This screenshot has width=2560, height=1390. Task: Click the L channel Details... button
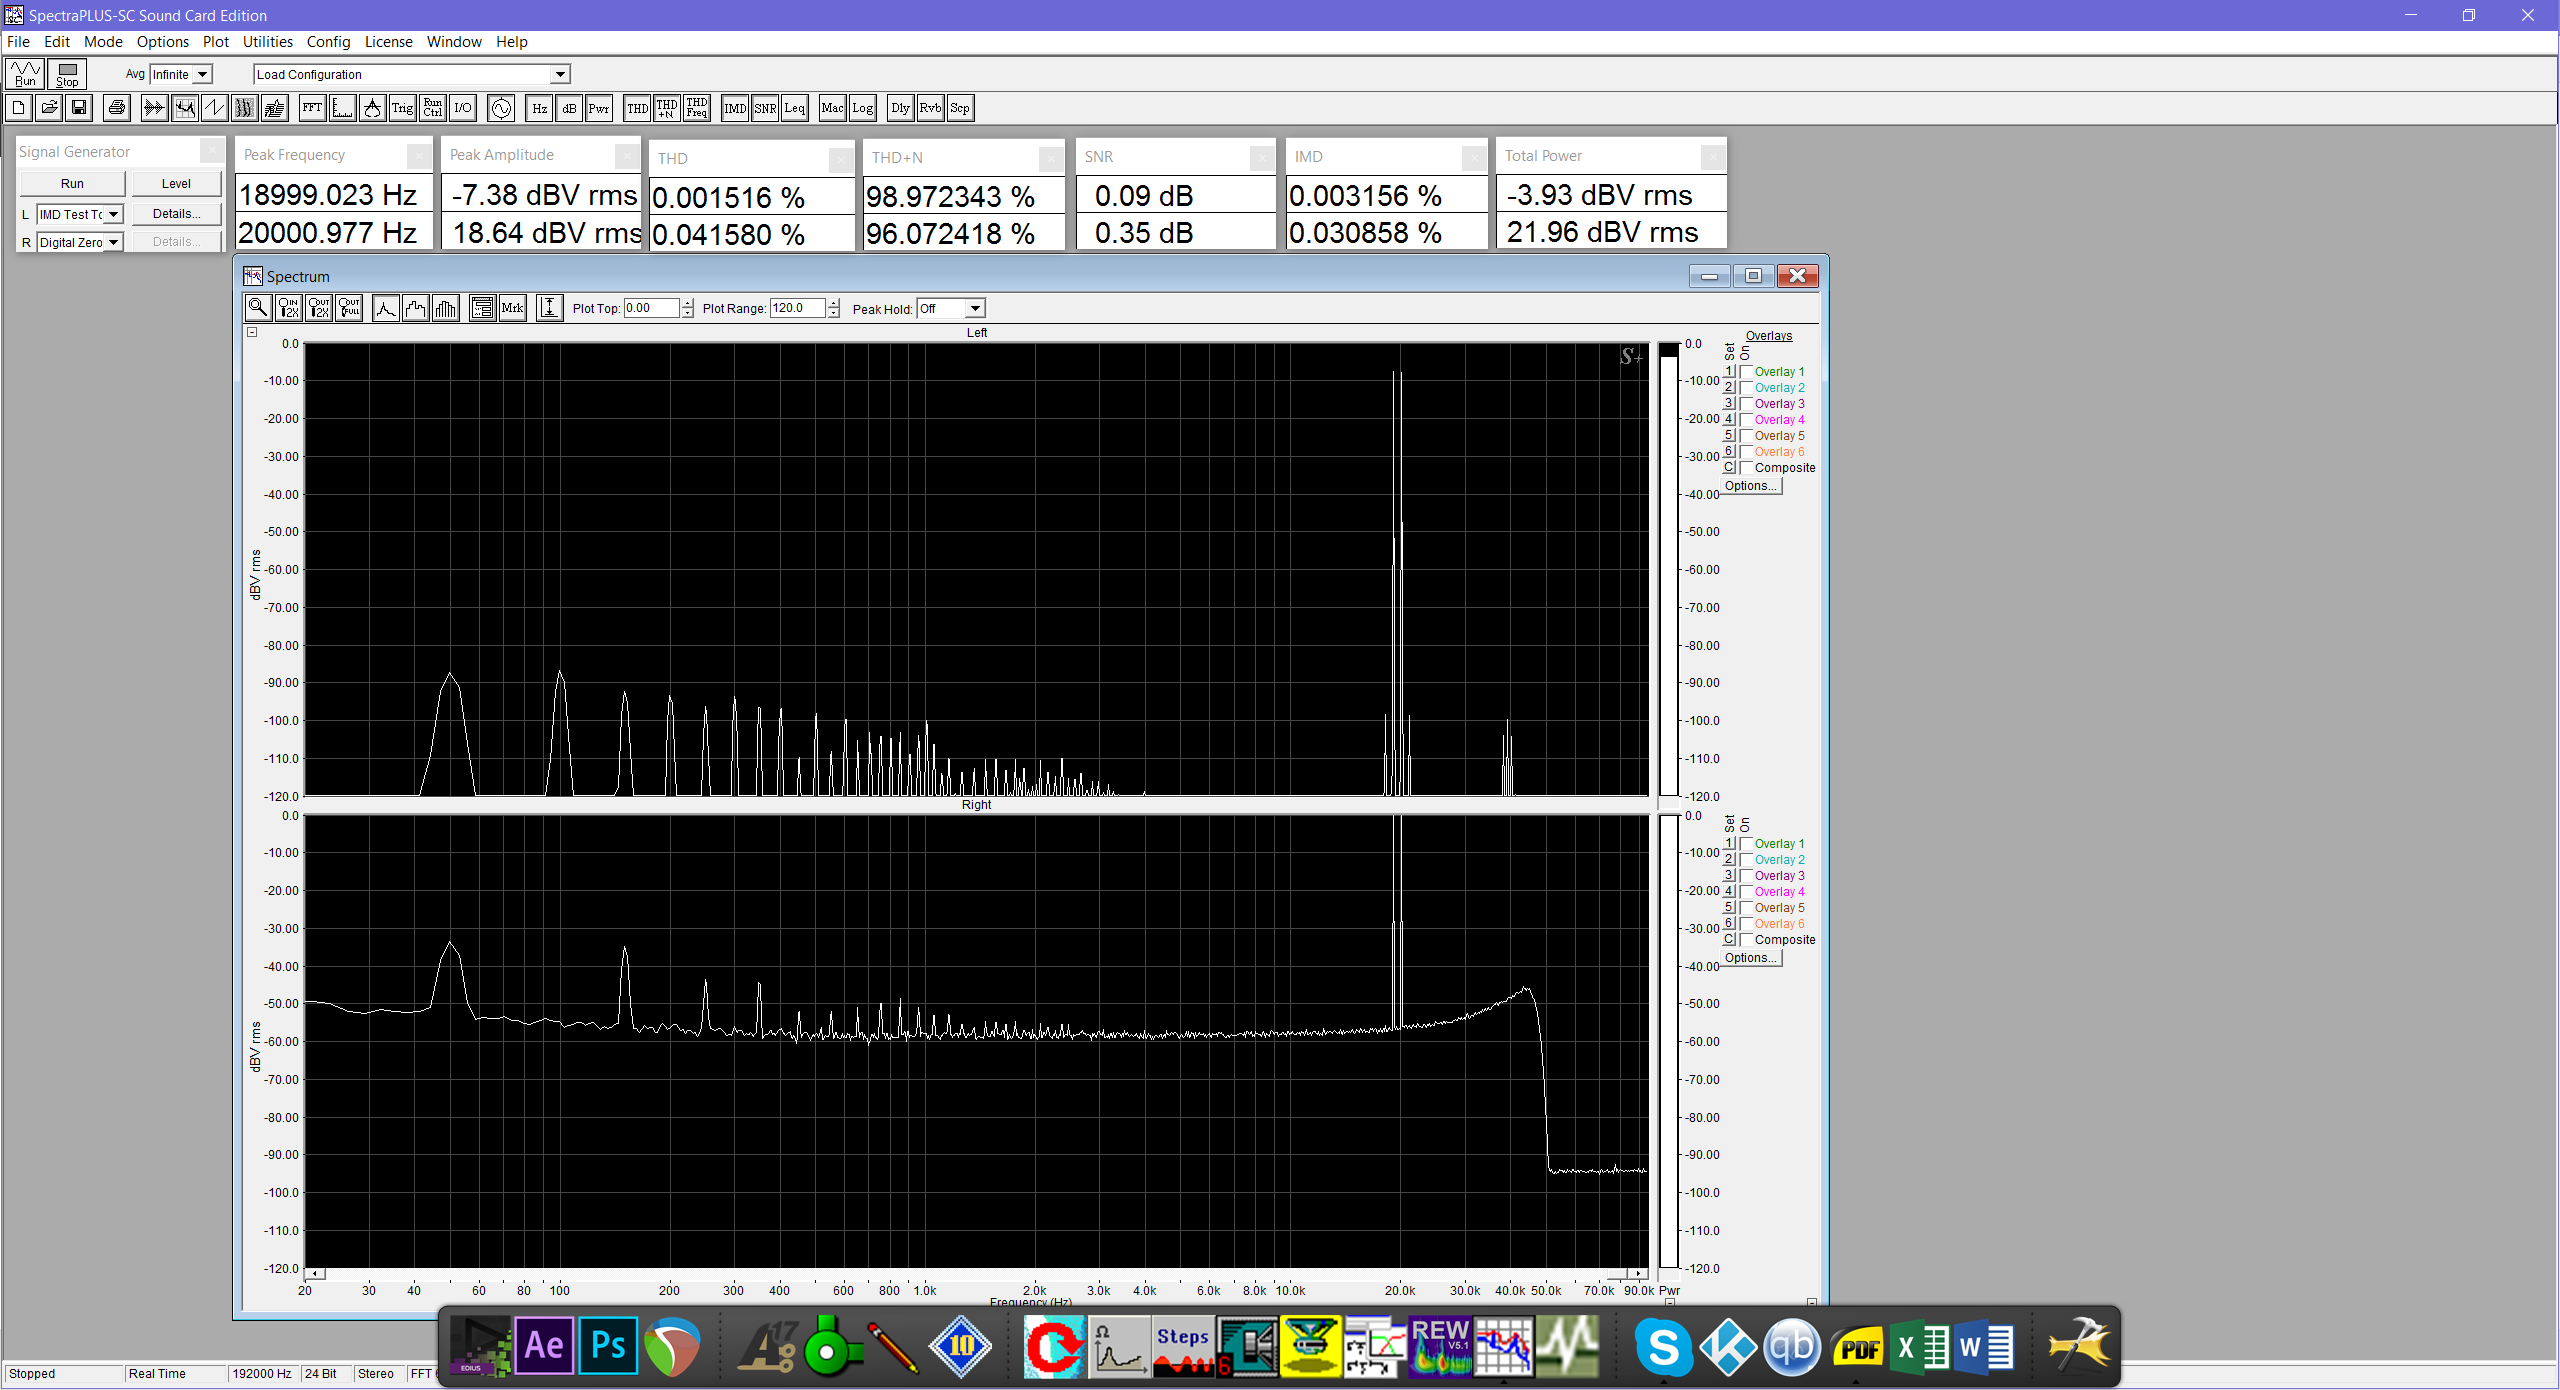coord(176,214)
